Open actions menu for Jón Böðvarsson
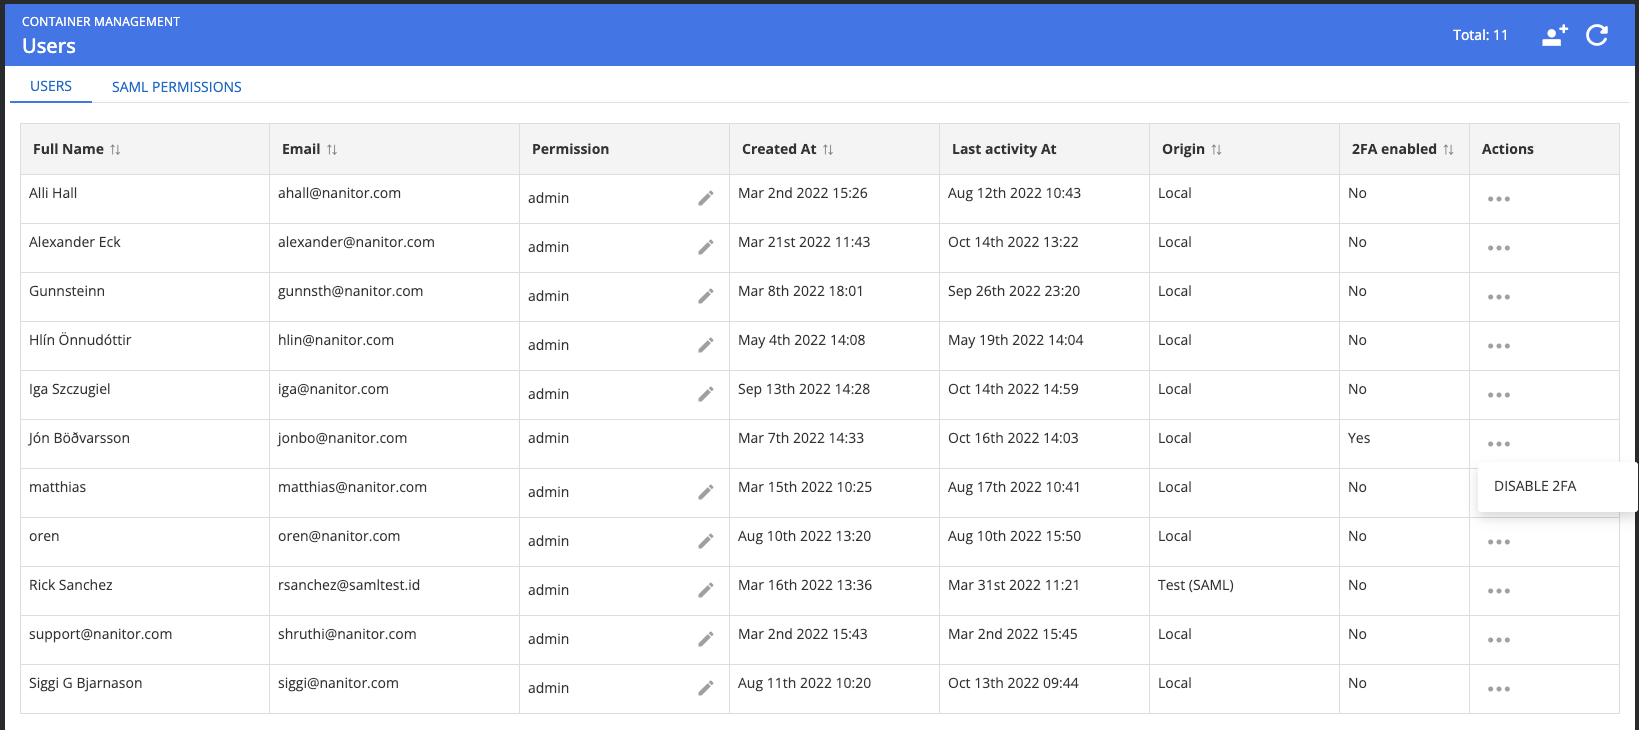The height and width of the screenshot is (730, 1639). click(1498, 444)
